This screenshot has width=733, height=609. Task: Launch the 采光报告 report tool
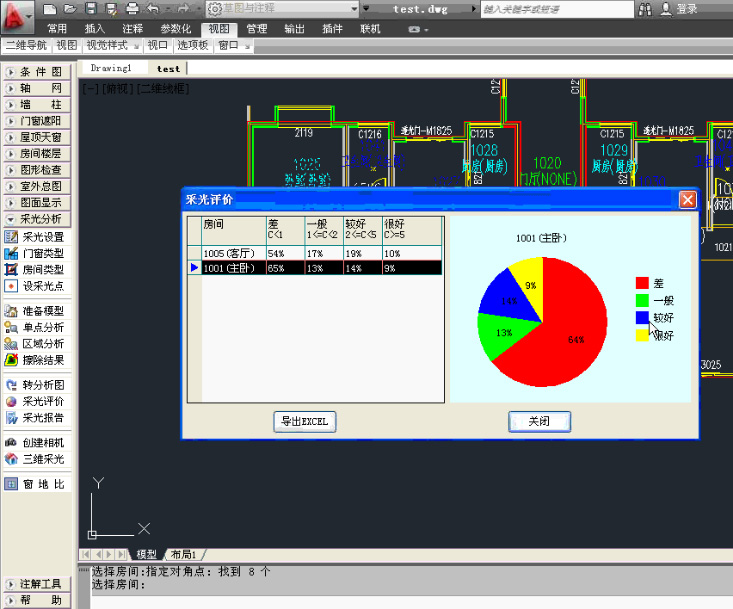pyautogui.click(x=12, y=418)
